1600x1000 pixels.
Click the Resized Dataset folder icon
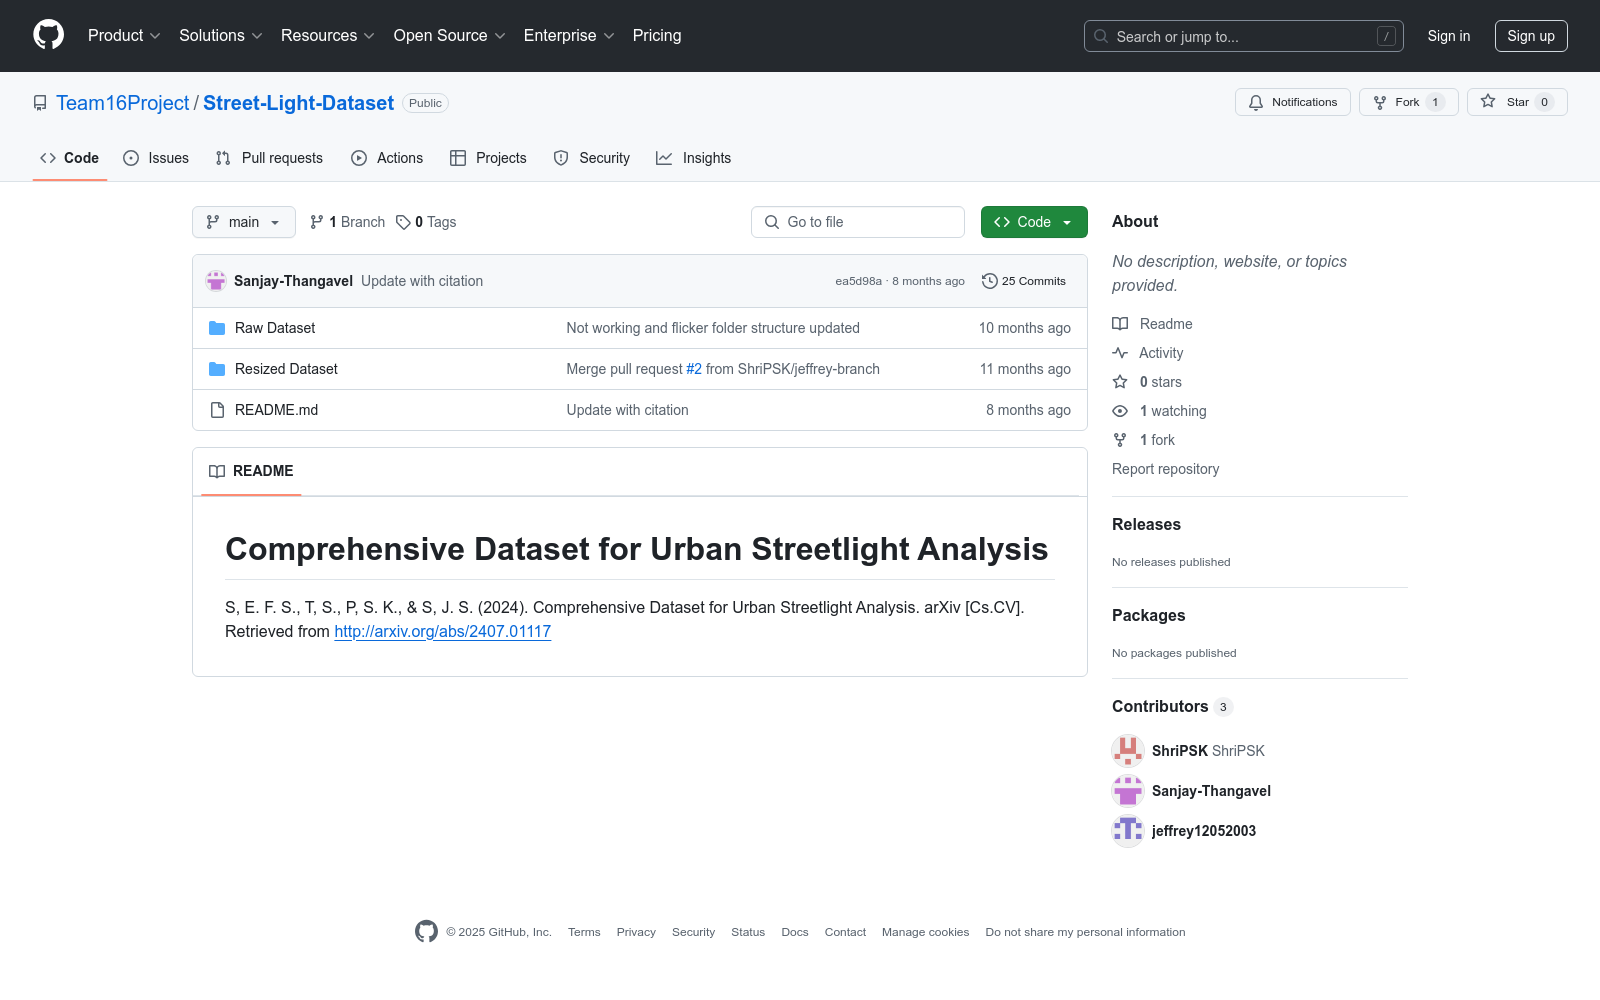click(217, 369)
